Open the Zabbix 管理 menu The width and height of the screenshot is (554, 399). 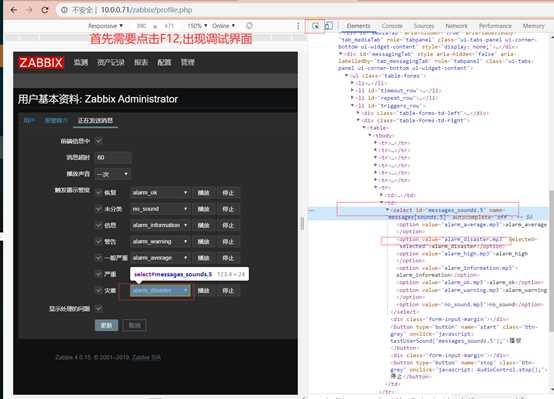(x=188, y=63)
